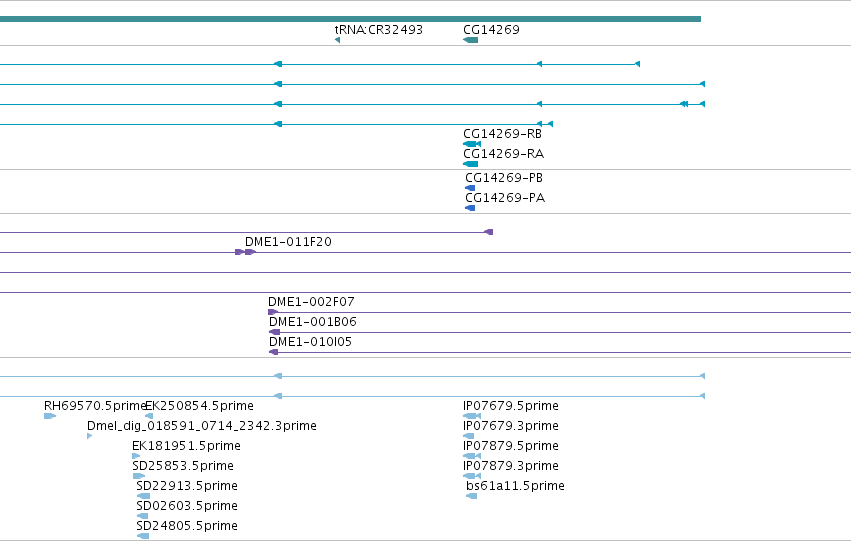Click the EK181951.5prime label

pyautogui.click(x=186, y=447)
